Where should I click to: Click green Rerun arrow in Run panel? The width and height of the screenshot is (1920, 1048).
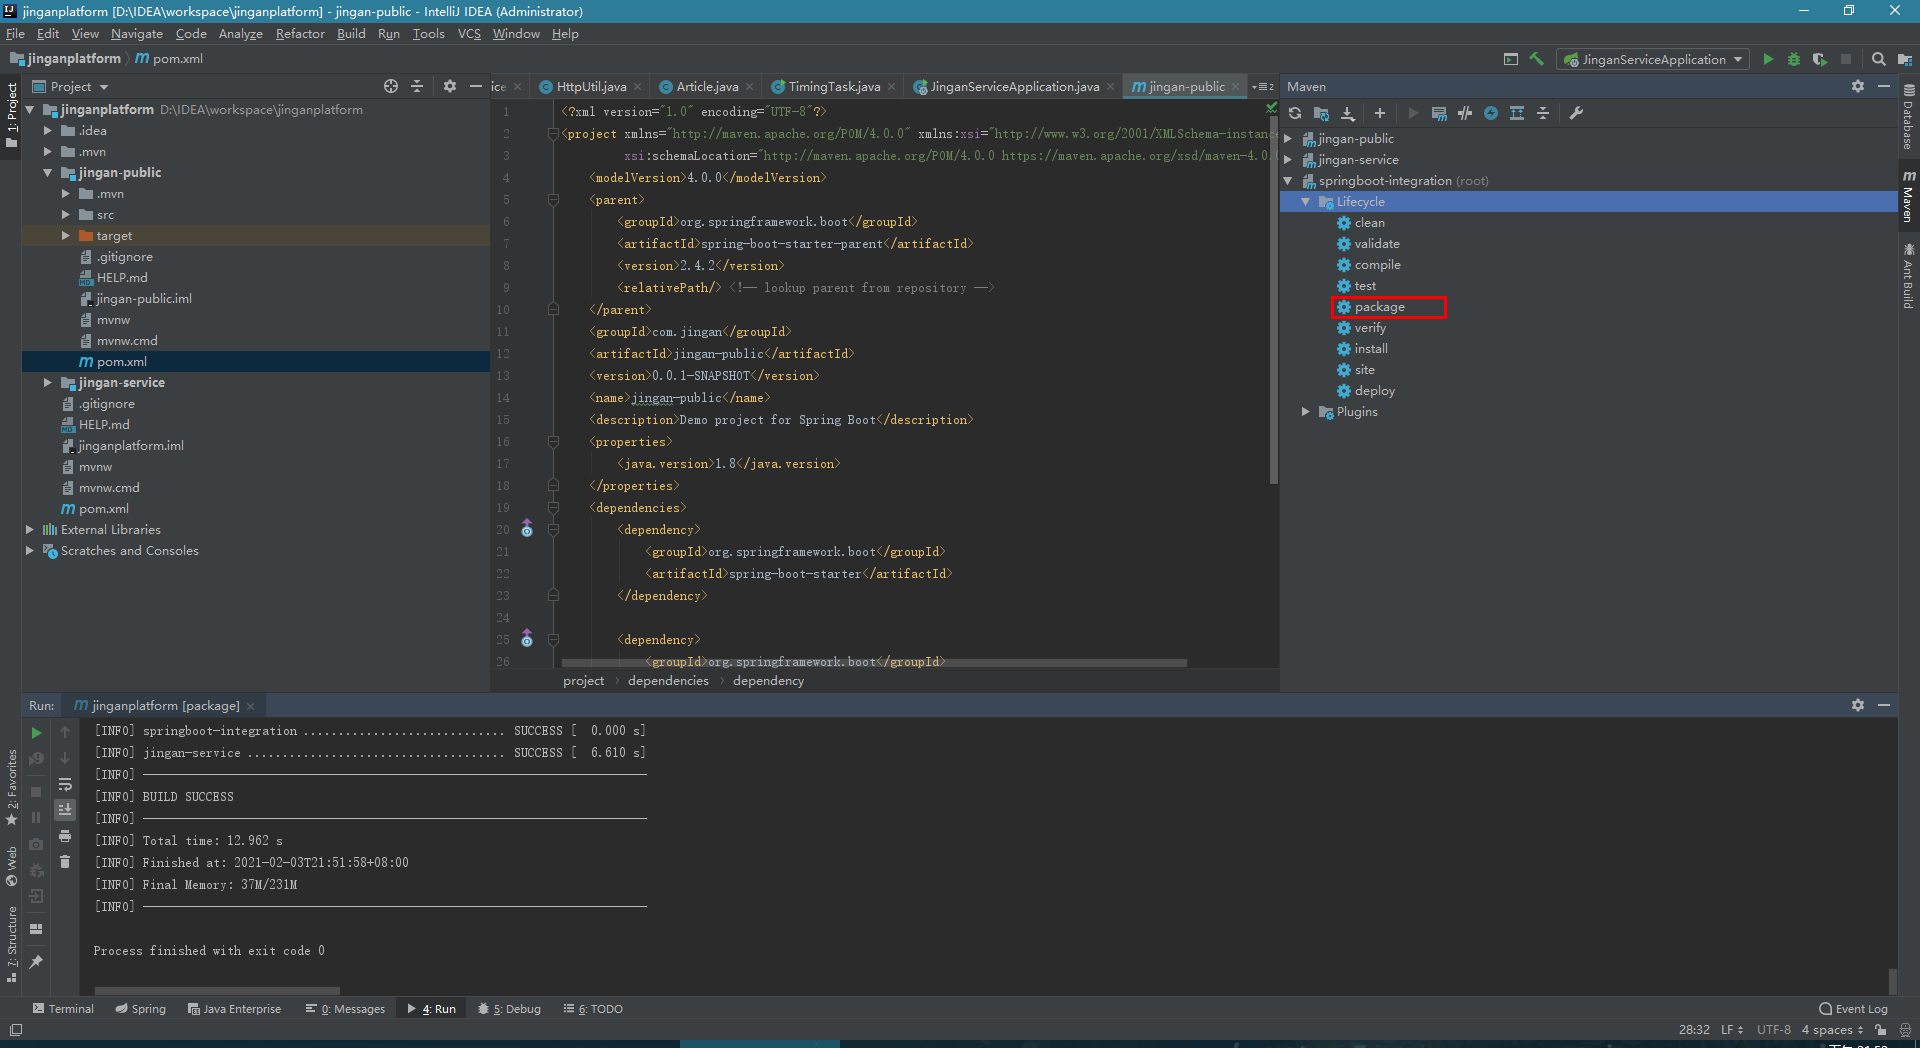pyautogui.click(x=37, y=733)
